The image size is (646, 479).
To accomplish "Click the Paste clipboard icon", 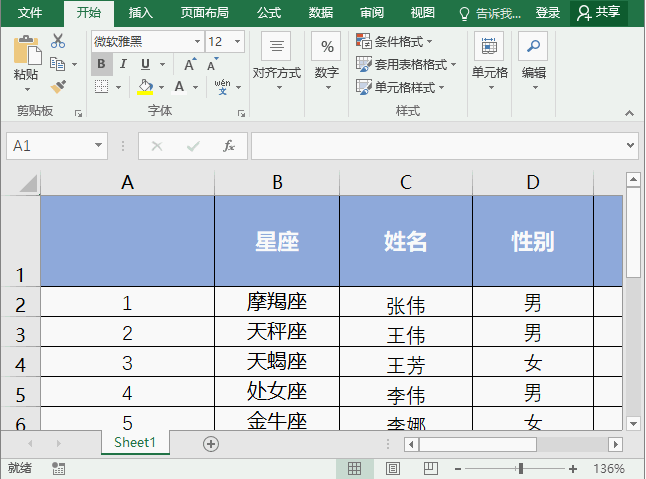I will (x=27, y=50).
